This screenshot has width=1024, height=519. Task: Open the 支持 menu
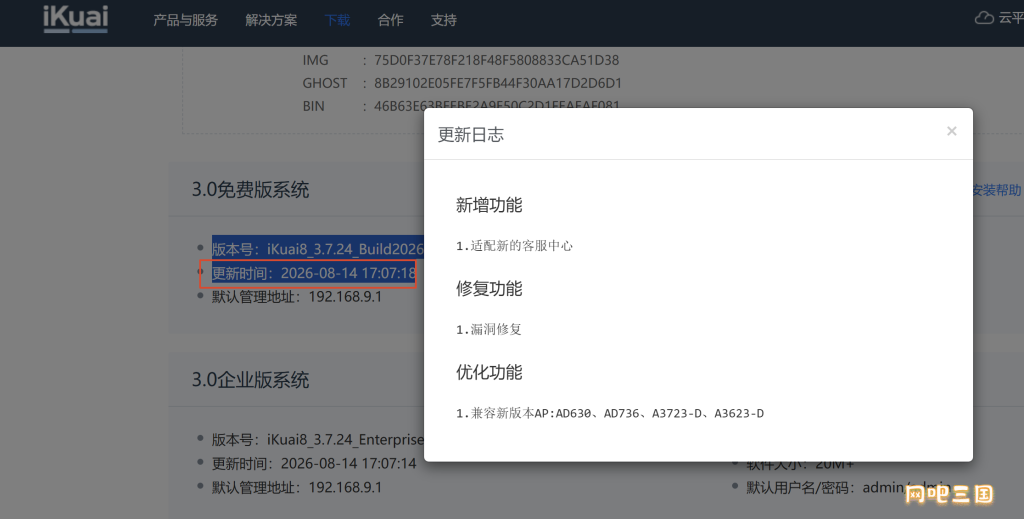point(443,20)
